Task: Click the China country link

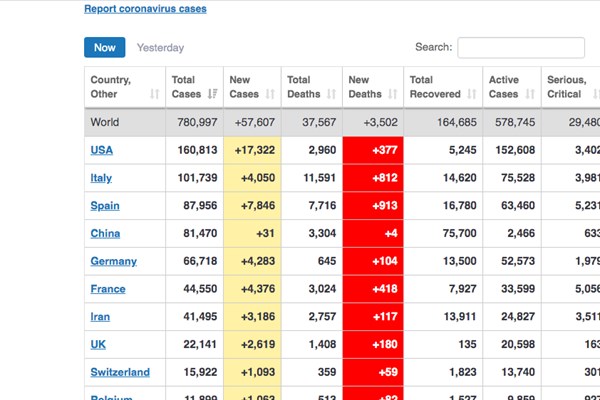Action: coord(105,233)
